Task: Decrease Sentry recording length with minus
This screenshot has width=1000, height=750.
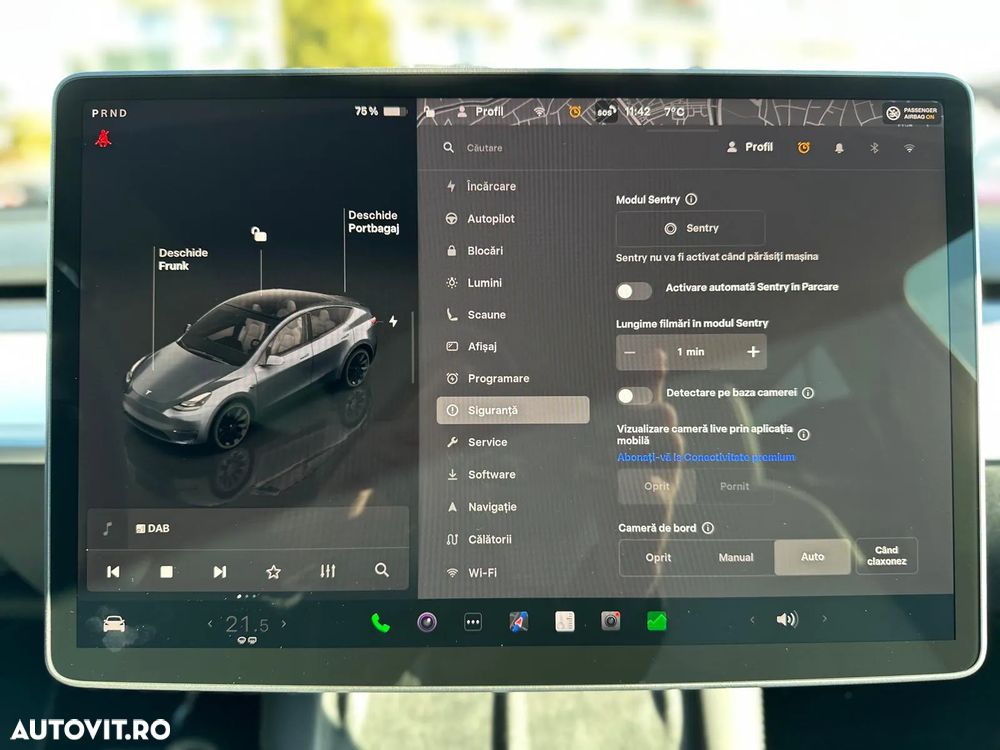Action: 630,353
